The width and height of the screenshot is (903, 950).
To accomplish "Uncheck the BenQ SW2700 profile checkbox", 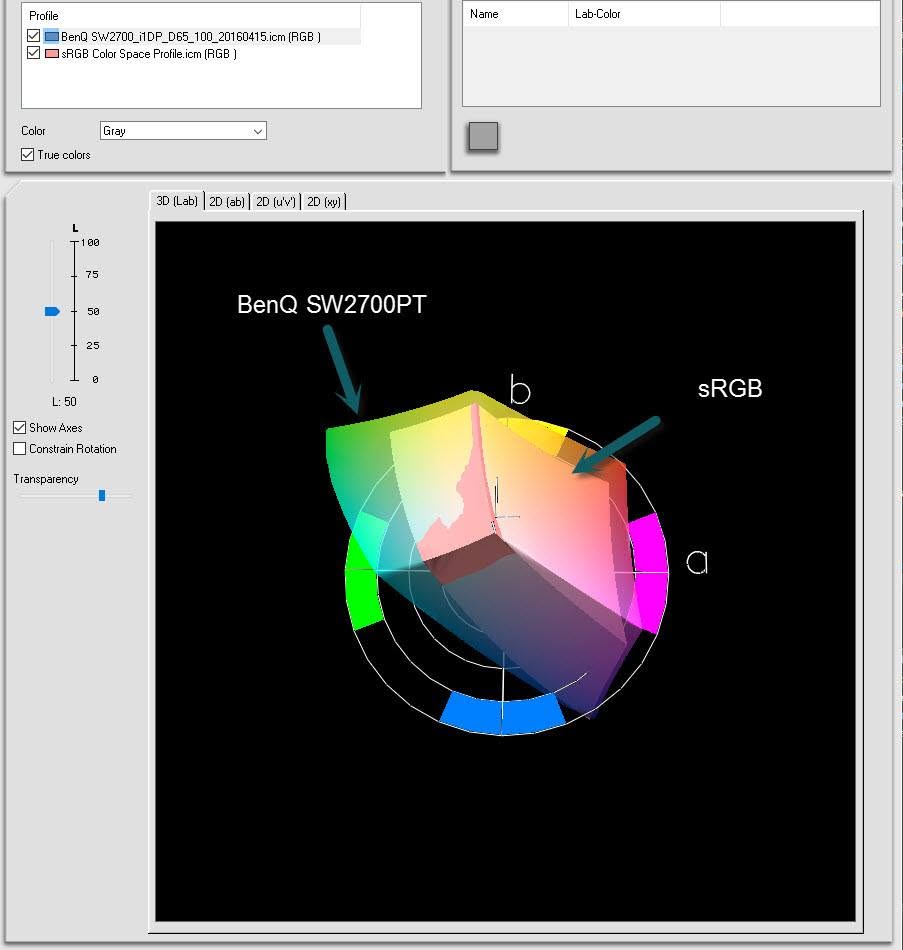I will coord(34,36).
